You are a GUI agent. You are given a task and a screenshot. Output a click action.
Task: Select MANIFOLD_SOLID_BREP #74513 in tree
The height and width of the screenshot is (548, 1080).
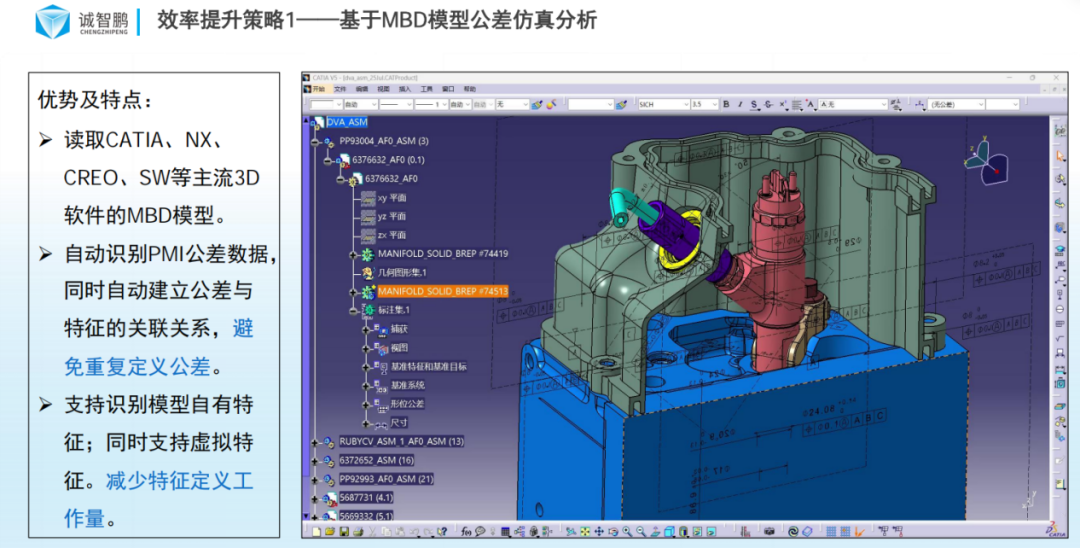pyautogui.click(x=442, y=291)
